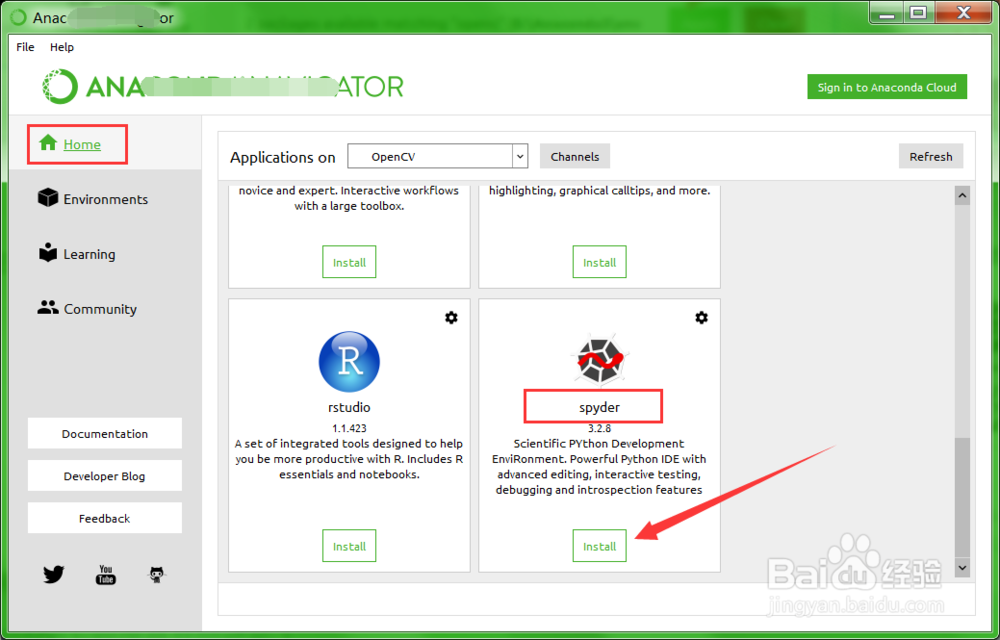1000x640 pixels.
Task: Open the YouTube icon link
Action: [x=106, y=574]
